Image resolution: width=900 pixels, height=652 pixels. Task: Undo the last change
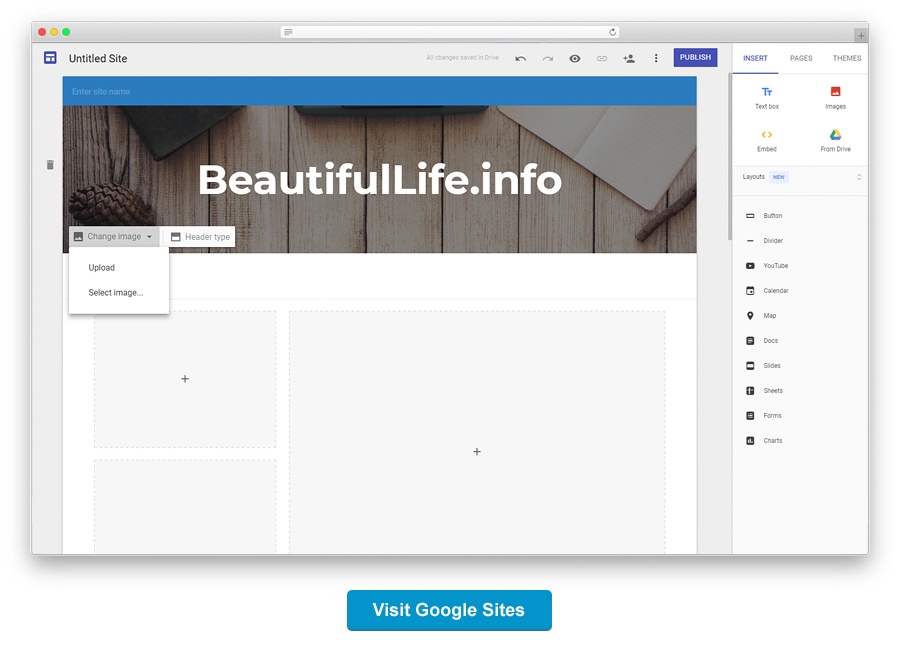[521, 59]
